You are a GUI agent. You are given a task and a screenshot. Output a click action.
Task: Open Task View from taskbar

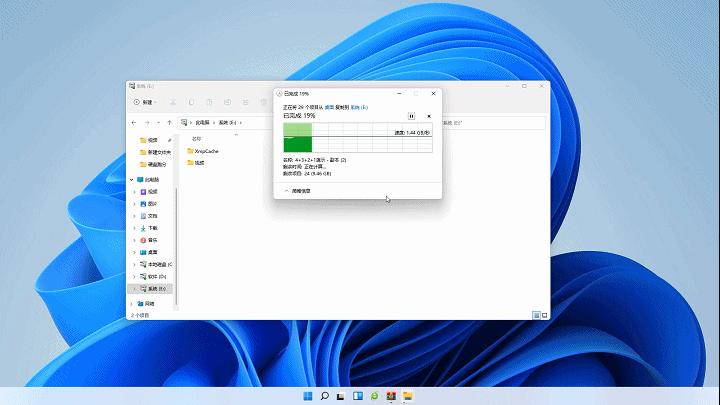coord(341,396)
